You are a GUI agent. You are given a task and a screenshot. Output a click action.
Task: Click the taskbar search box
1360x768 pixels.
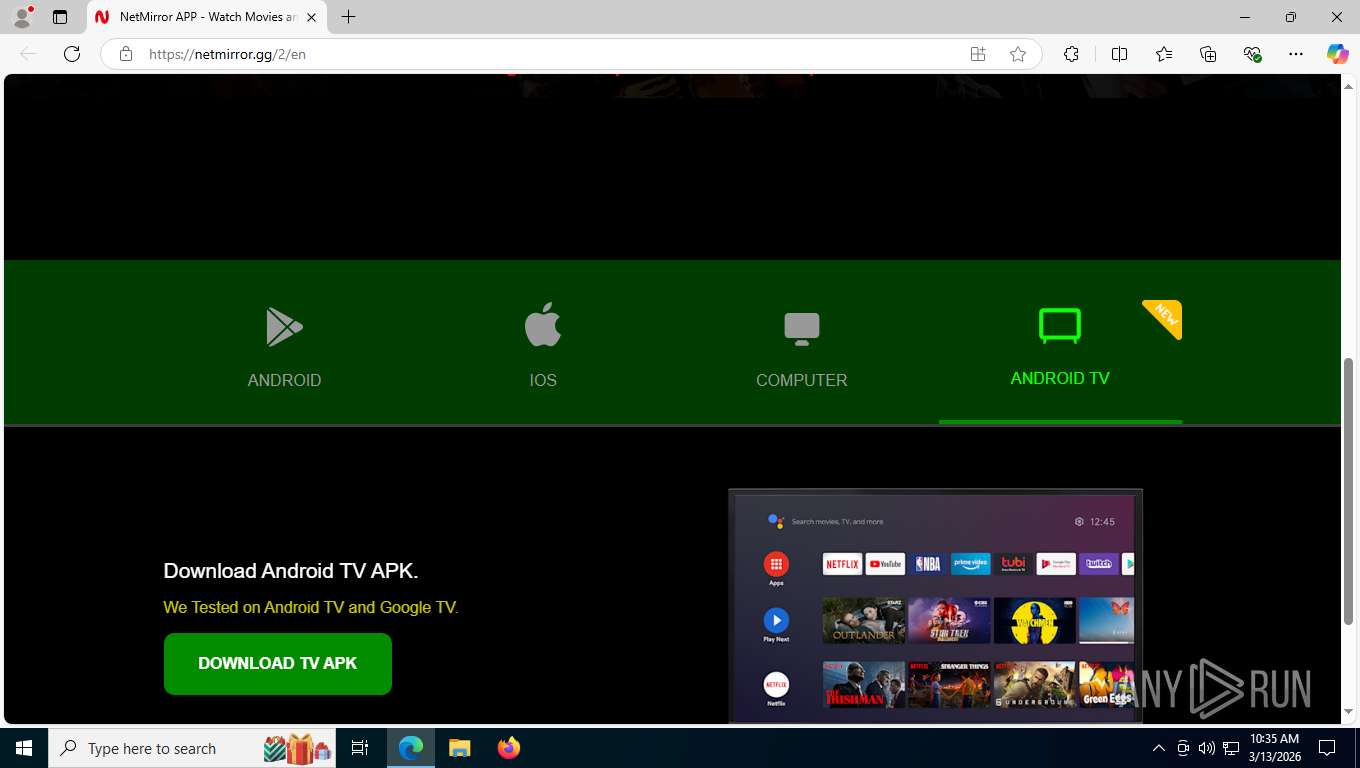click(192, 748)
